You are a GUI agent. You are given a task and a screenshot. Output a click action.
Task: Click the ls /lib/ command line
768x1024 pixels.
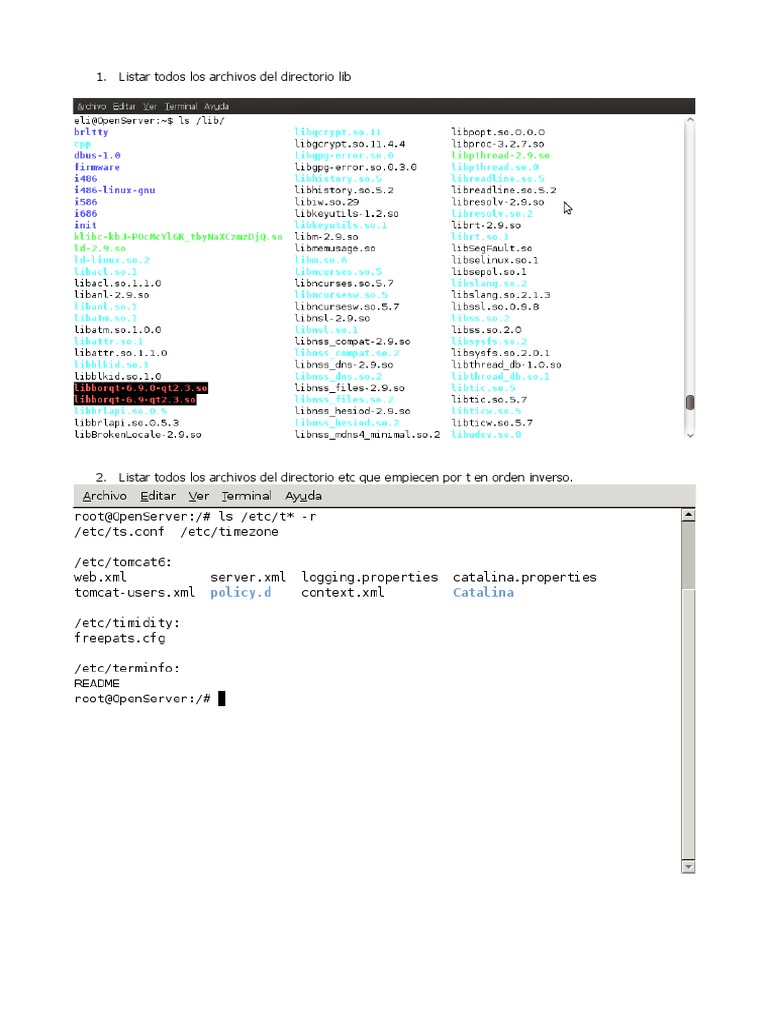(202, 121)
